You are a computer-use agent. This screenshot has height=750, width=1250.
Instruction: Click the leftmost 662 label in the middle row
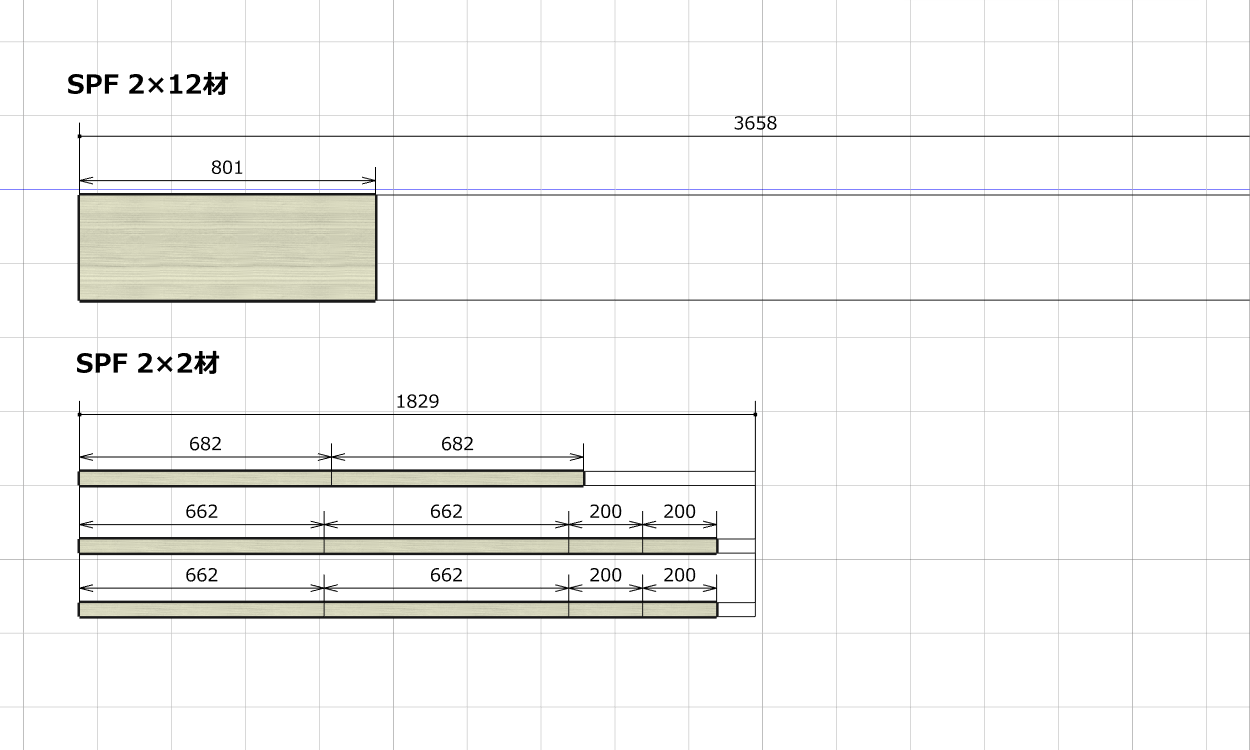(x=202, y=512)
